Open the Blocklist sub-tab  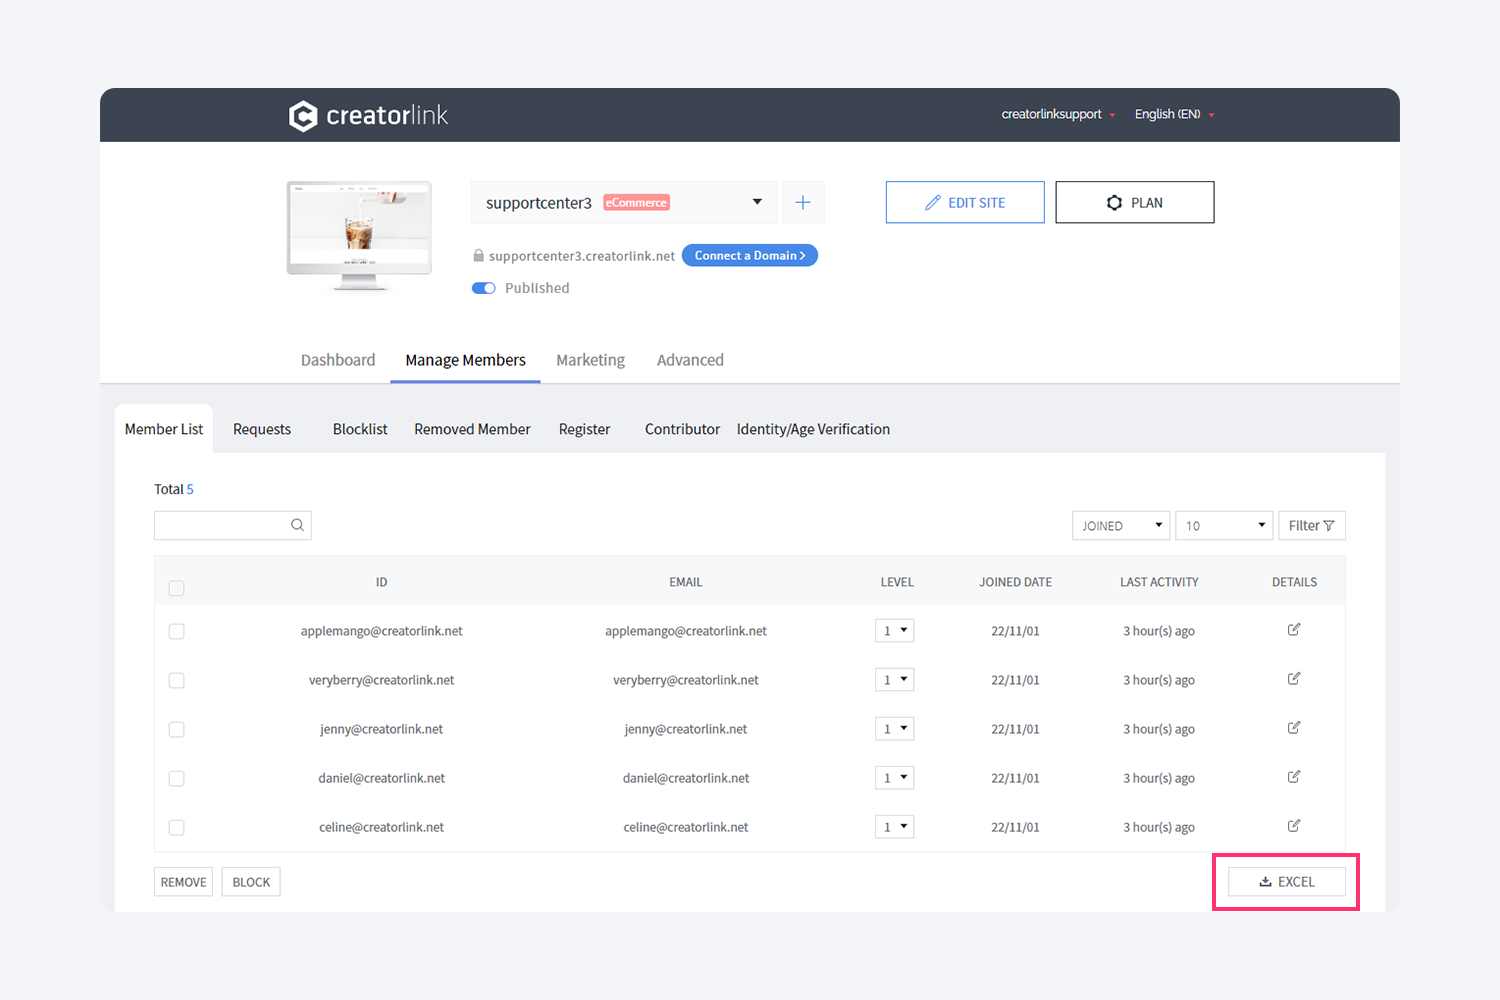[x=360, y=429]
